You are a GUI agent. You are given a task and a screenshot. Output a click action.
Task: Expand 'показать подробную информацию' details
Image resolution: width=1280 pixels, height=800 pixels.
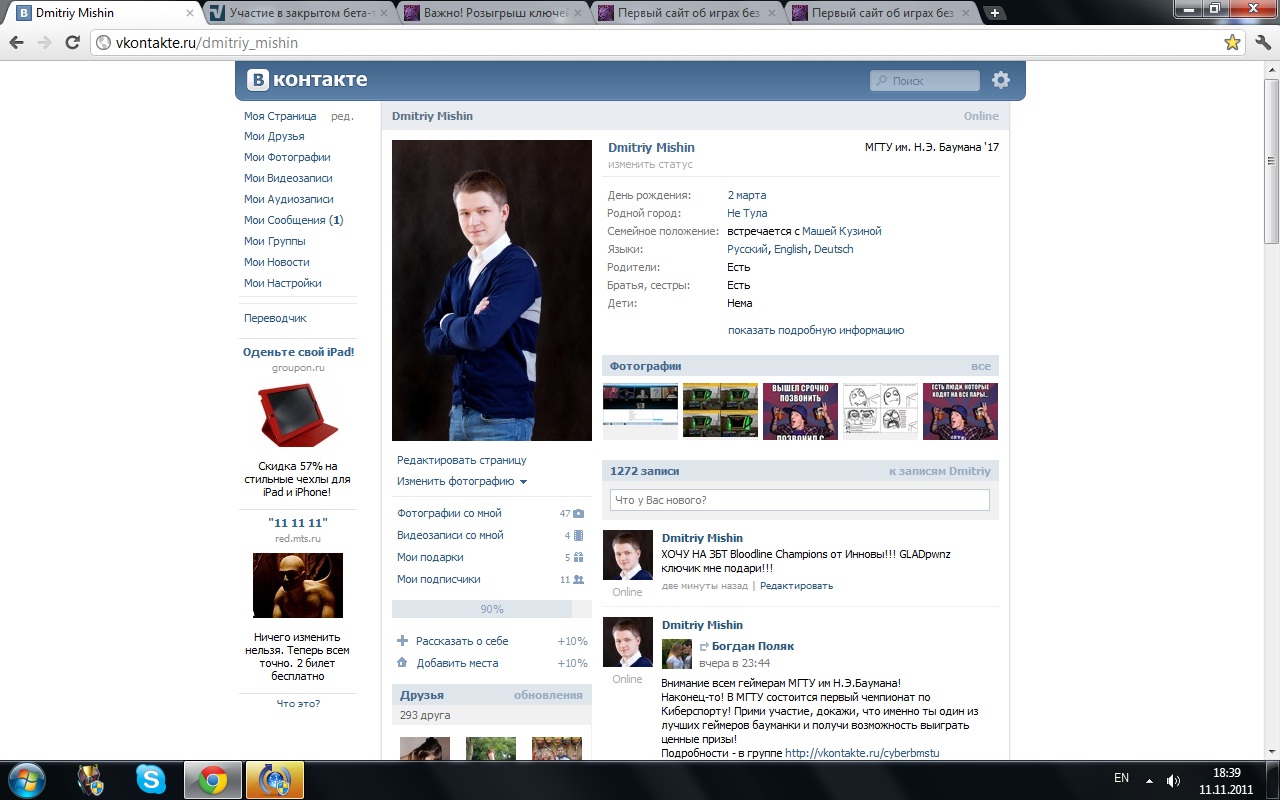pyautogui.click(x=815, y=330)
